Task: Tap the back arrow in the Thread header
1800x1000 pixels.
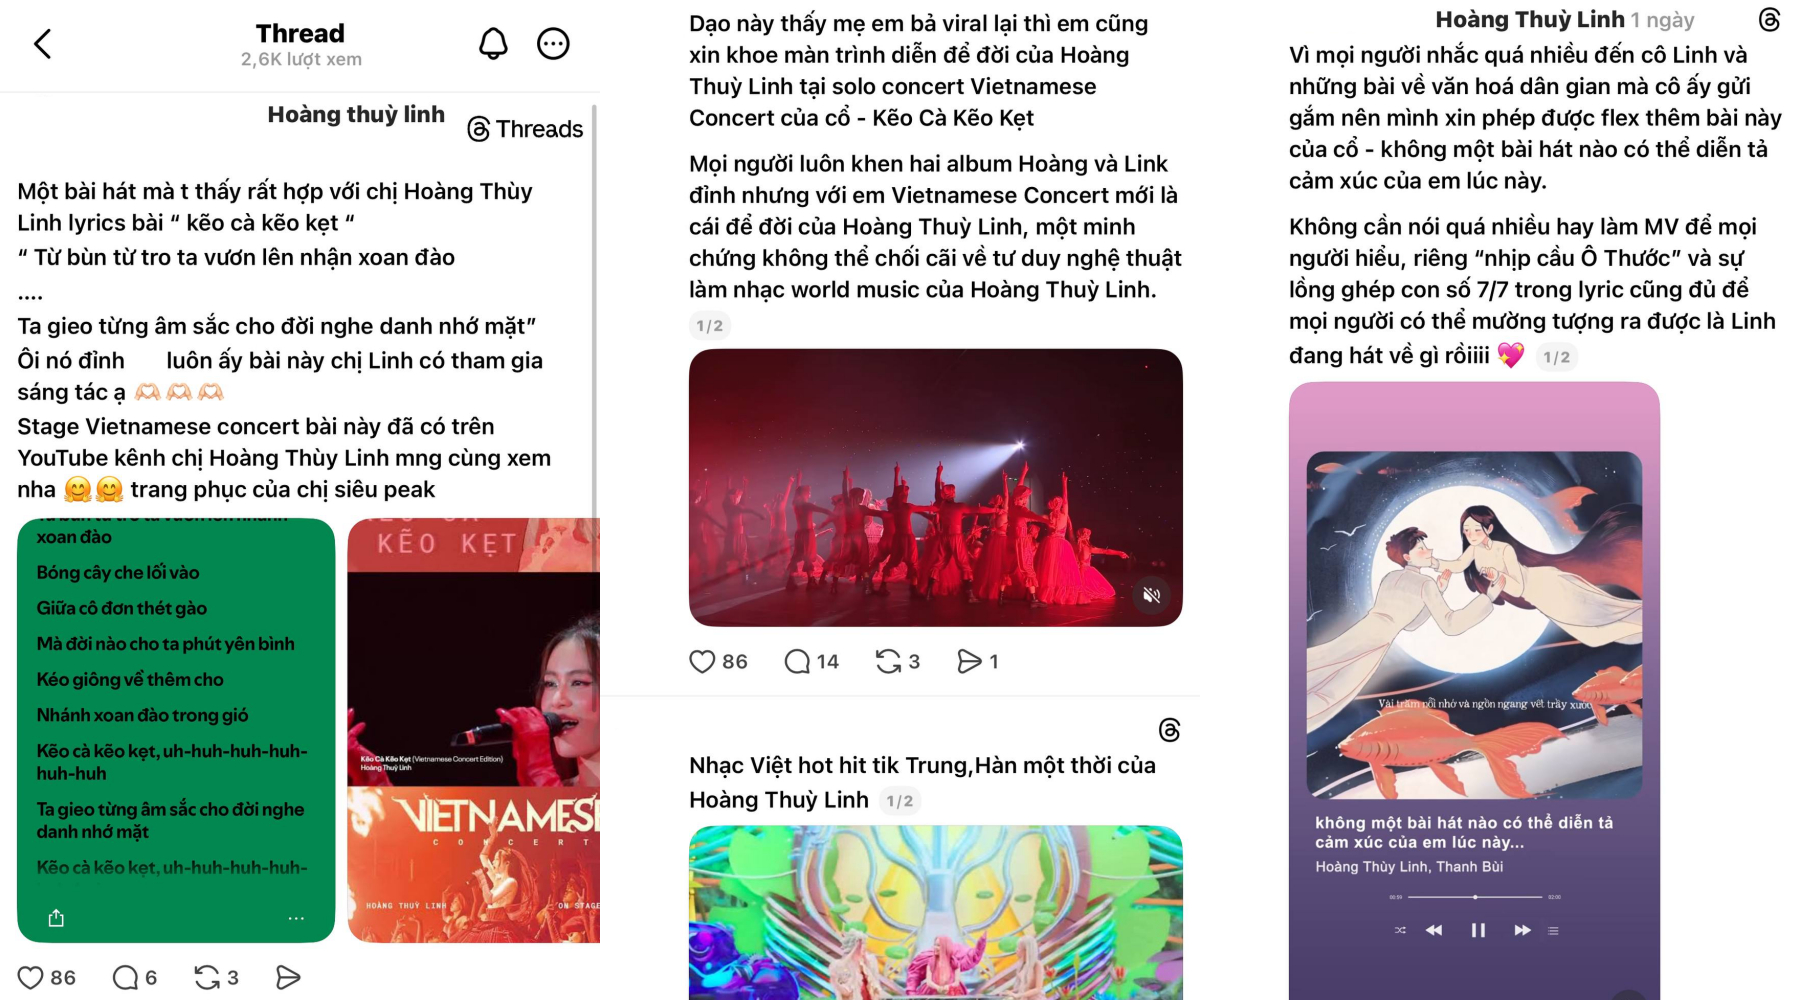Action: pos(43,44)
